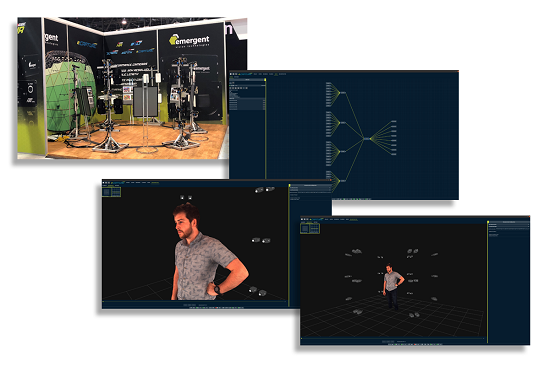The width and height of the screenshot is (550, 366).
Task: Select rightmost top-right camera in close-up viewer
Action: (x=270, y=189)
